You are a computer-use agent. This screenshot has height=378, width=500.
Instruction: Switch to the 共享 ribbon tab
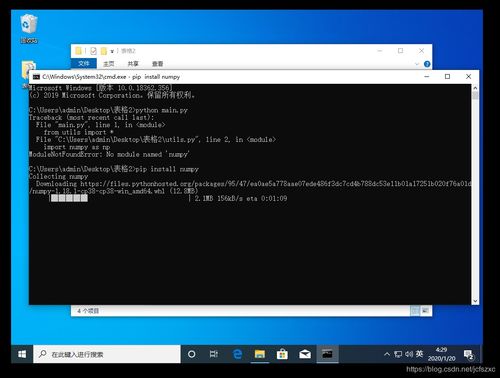click(133, 64)
